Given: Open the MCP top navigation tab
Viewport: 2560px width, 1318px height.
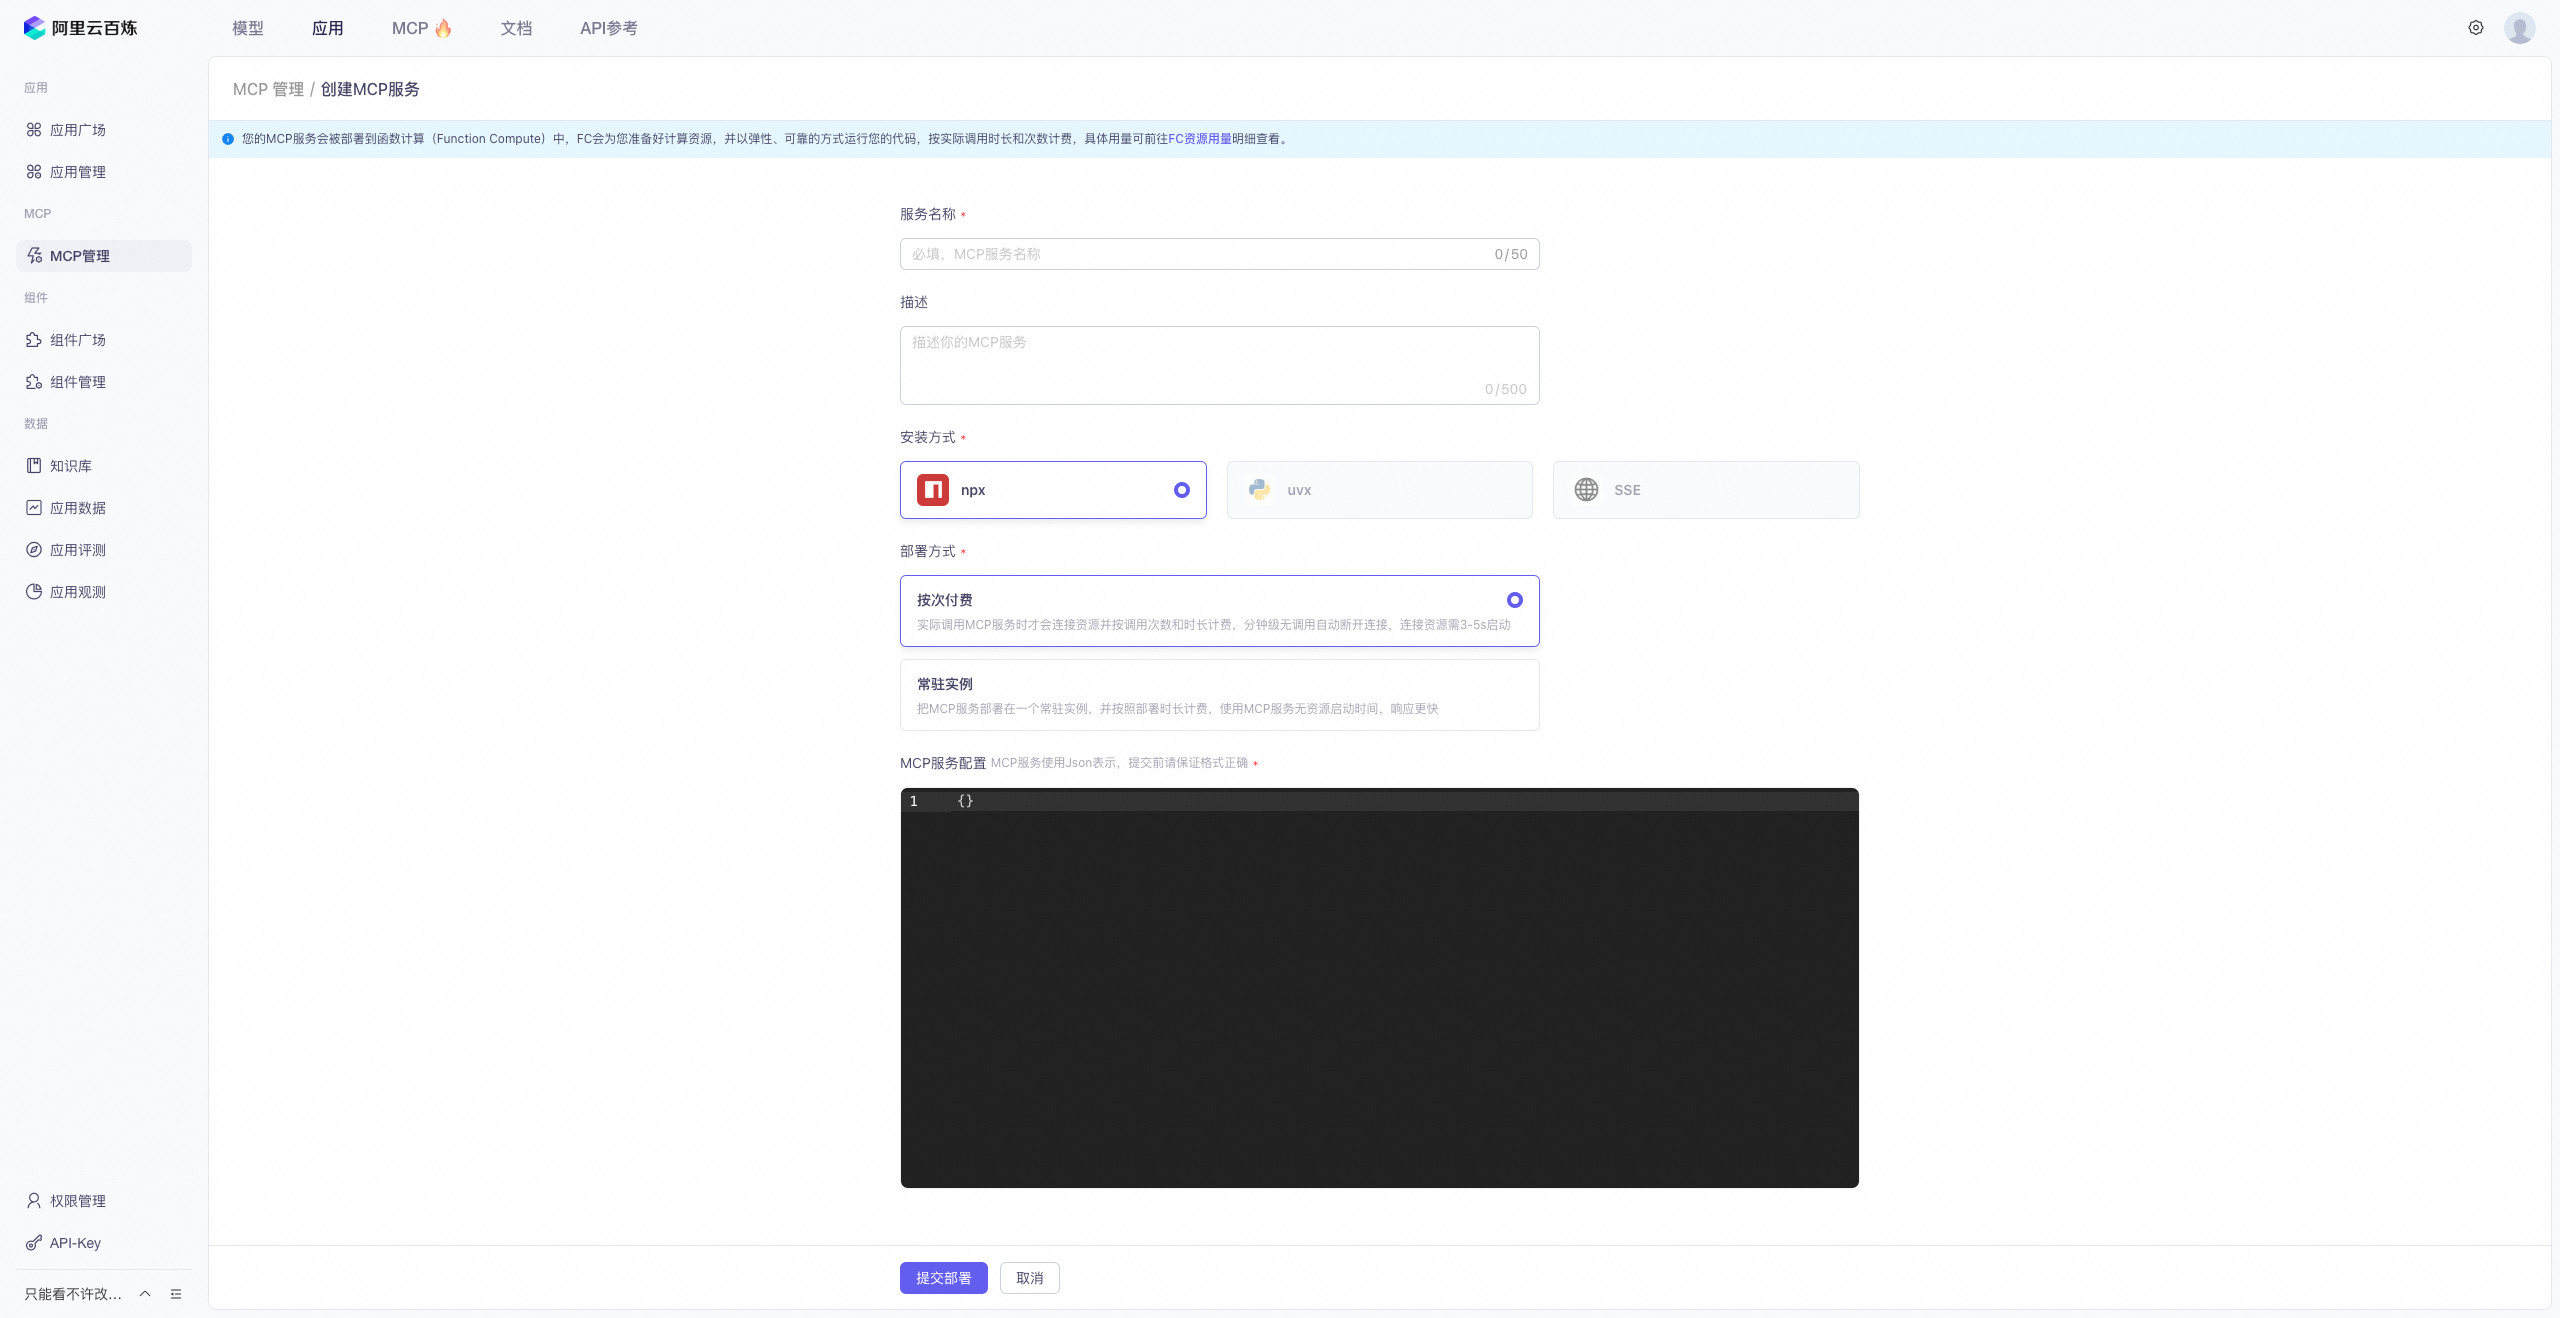Looking at the screenshot, I should click(421, 28).
